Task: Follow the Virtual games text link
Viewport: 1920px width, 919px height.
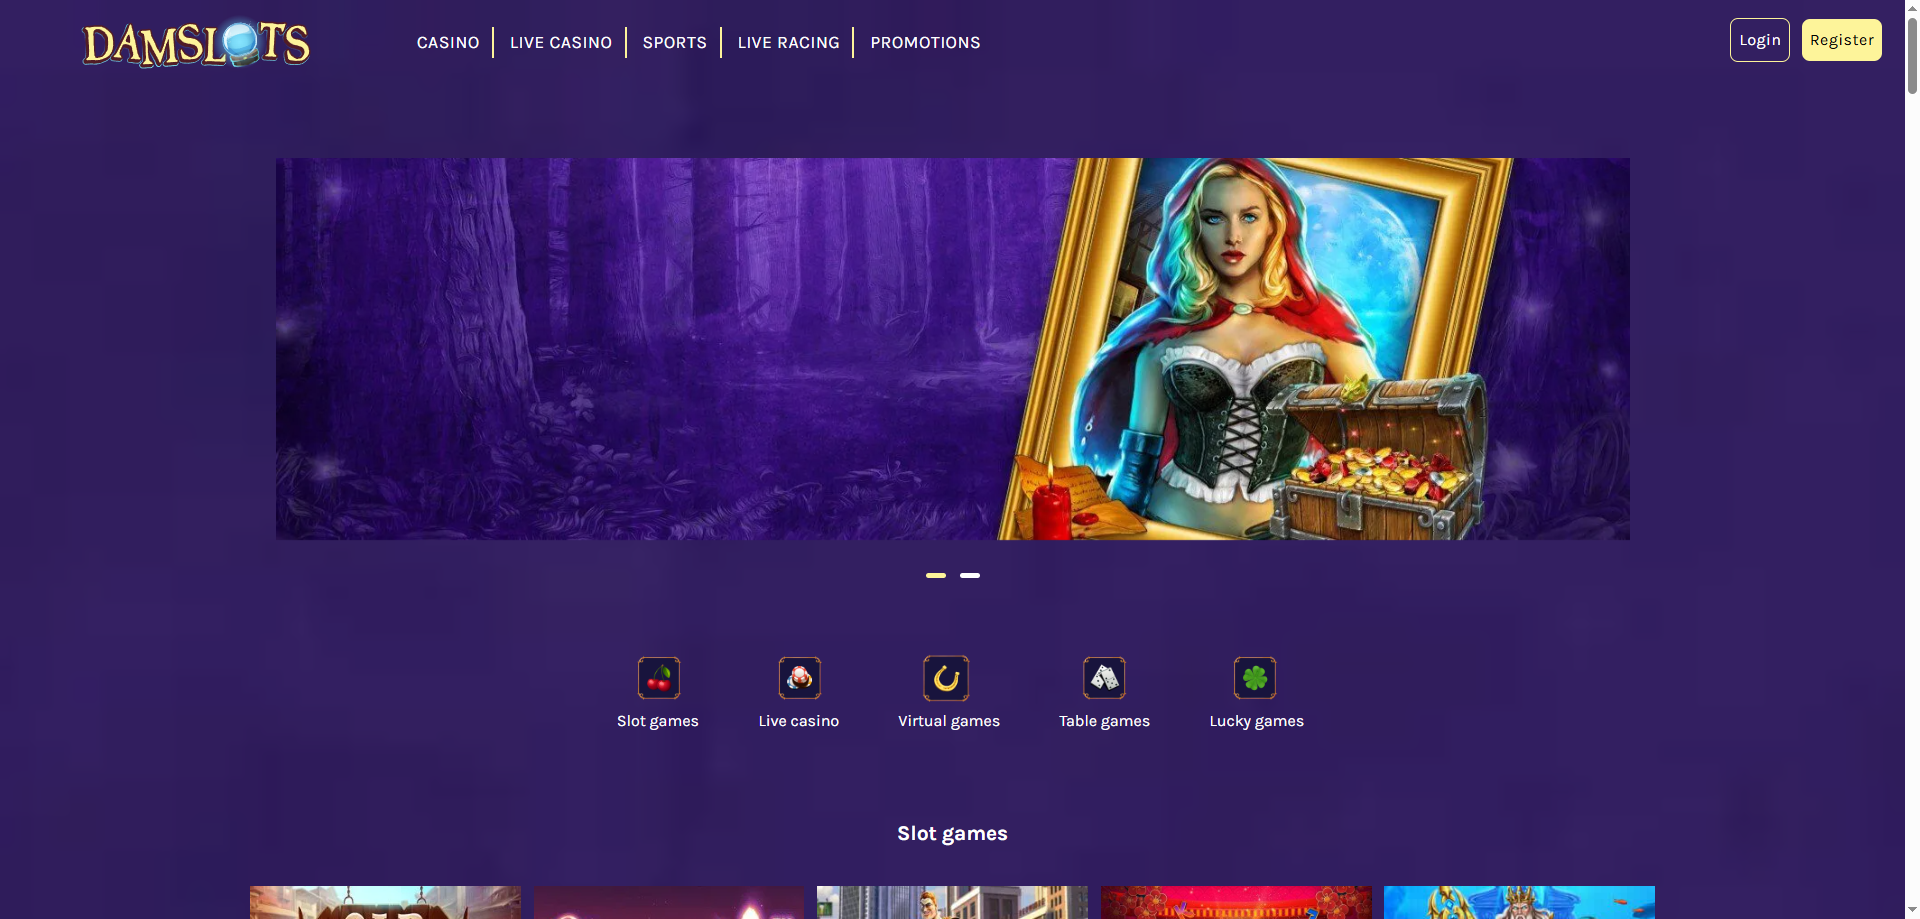Action: [x=949, y=721]
